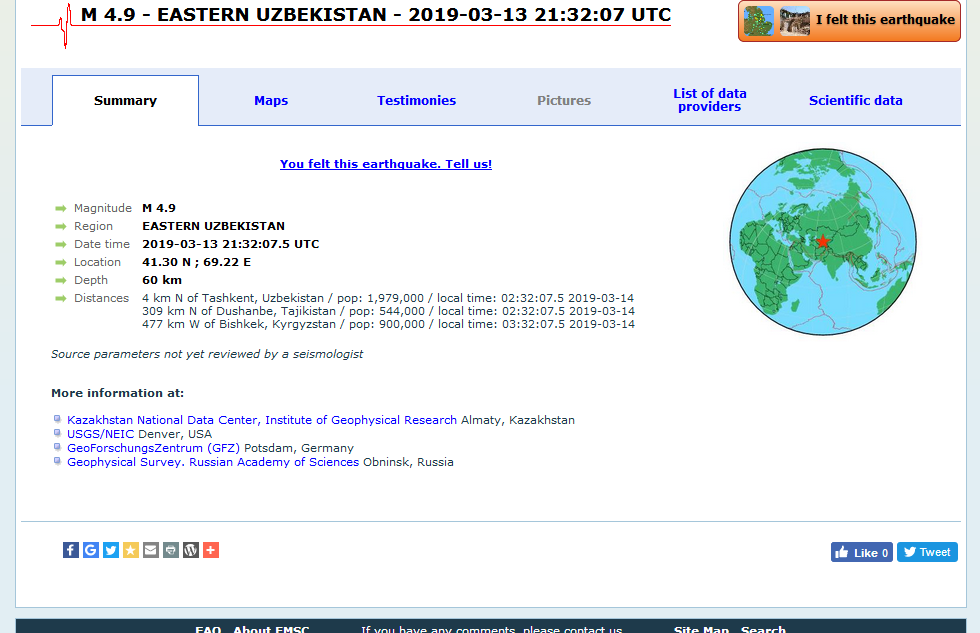
Task: Switch to the Testimonies tab
Action: [x=416, y=100]
